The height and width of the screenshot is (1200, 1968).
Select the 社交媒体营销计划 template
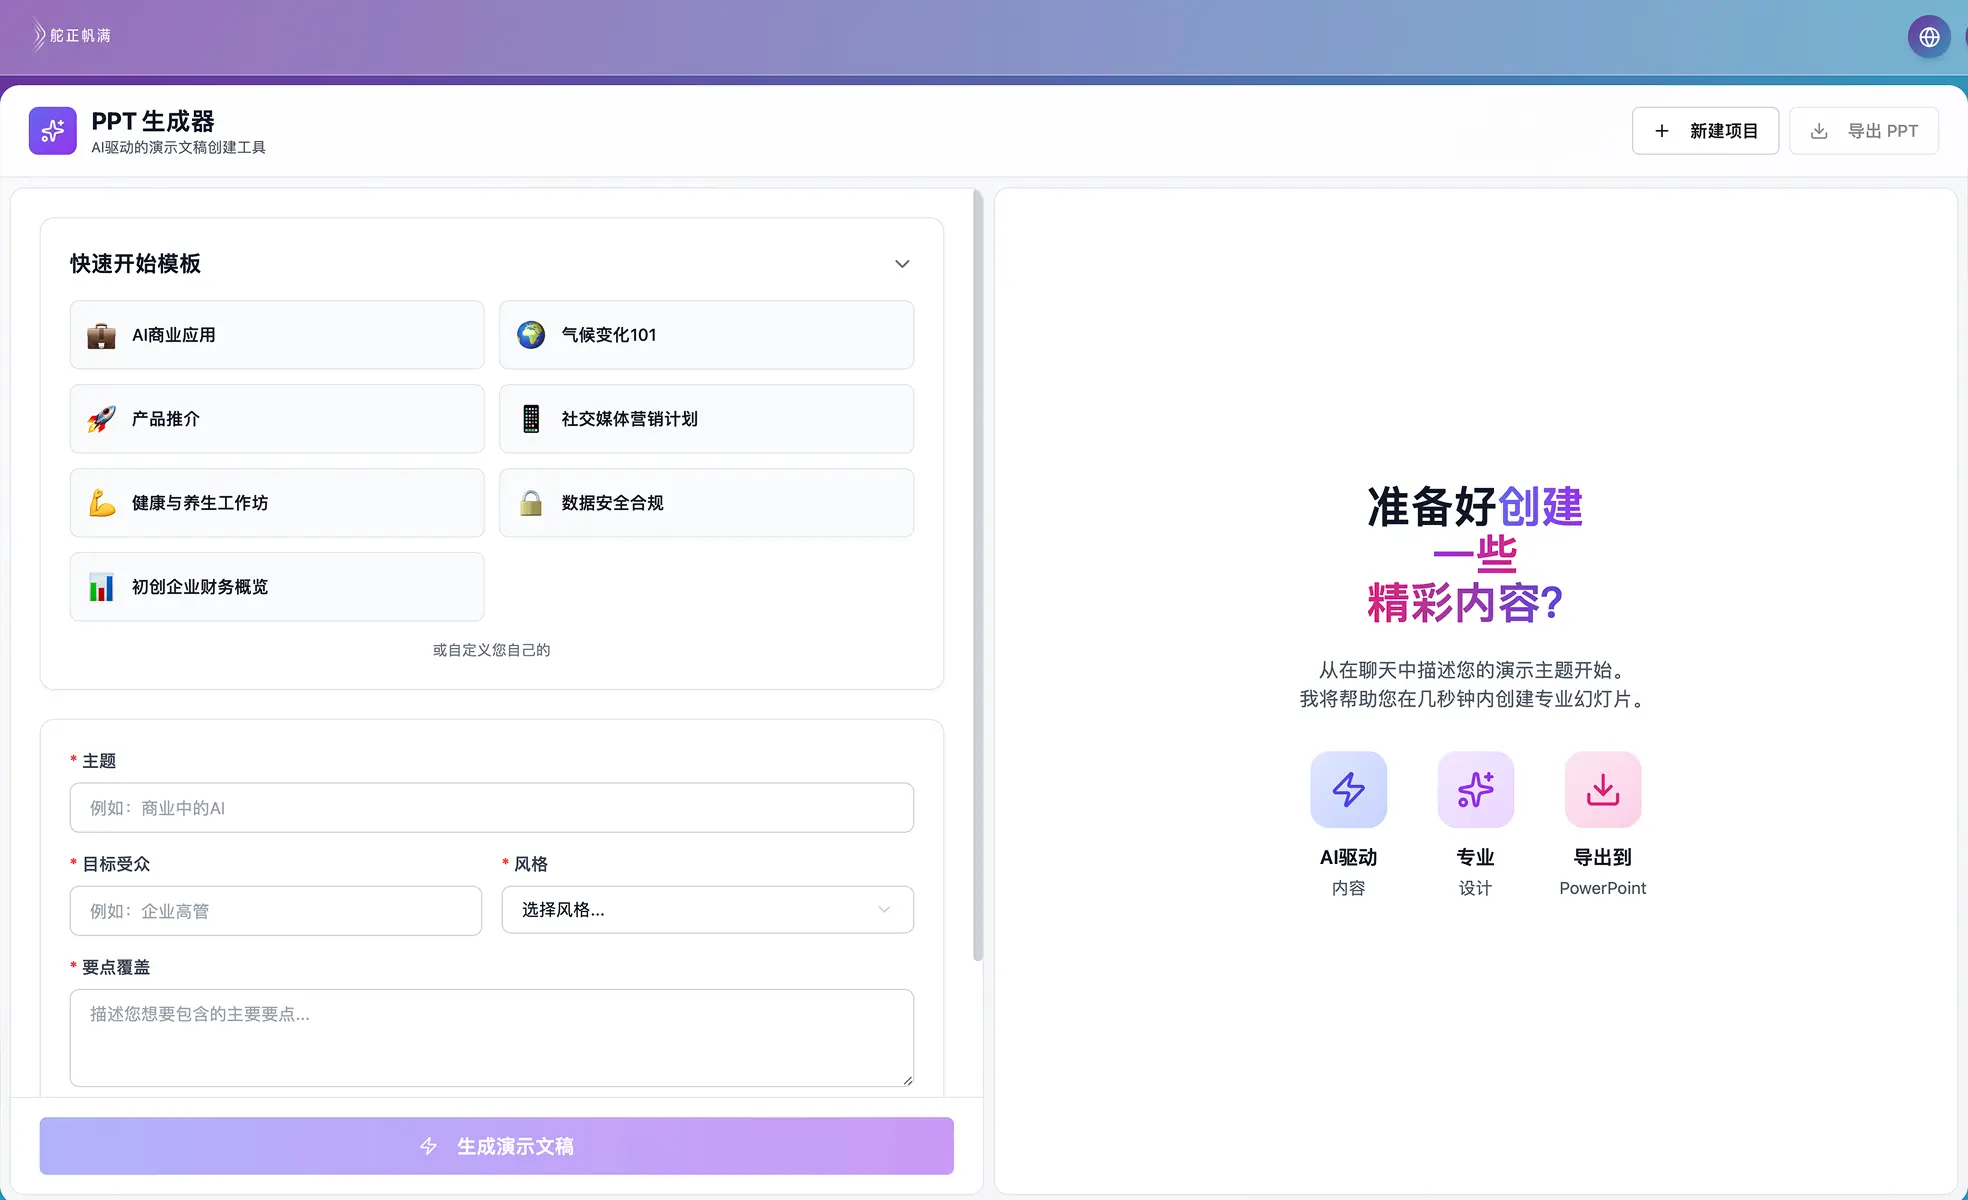[x=706, y=419]
